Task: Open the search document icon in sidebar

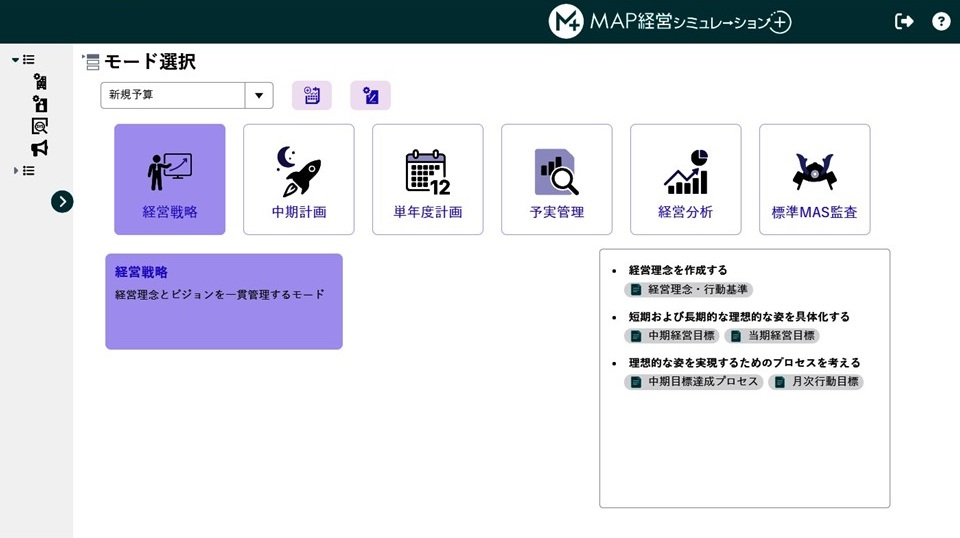Action: point(40,126)
